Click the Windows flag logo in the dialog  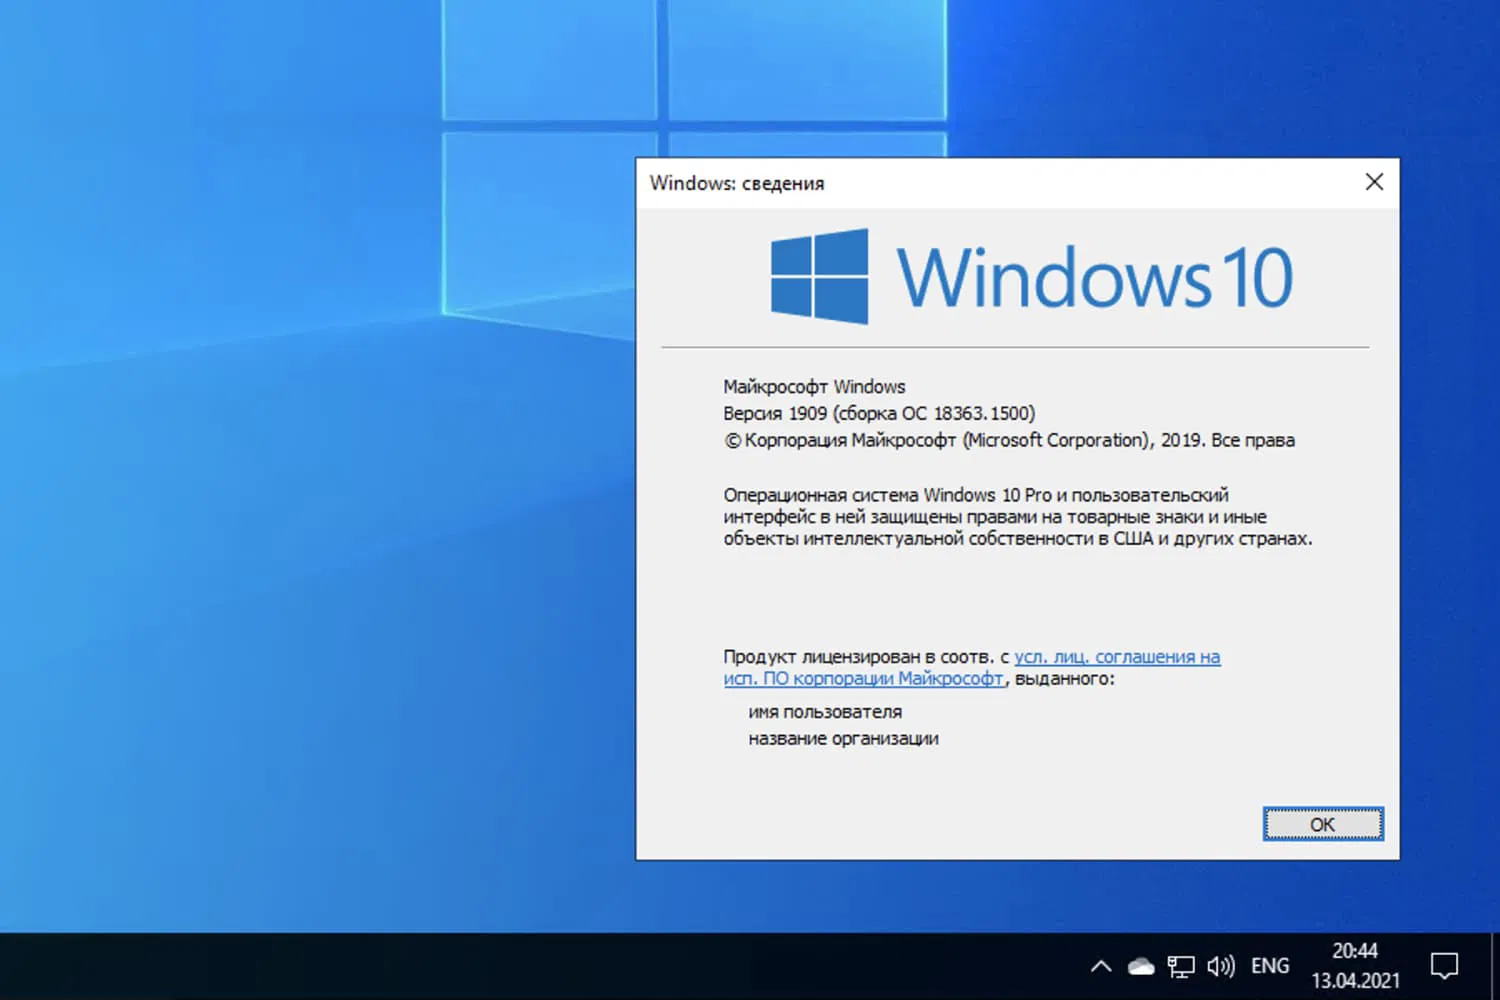tap(819, 274)
